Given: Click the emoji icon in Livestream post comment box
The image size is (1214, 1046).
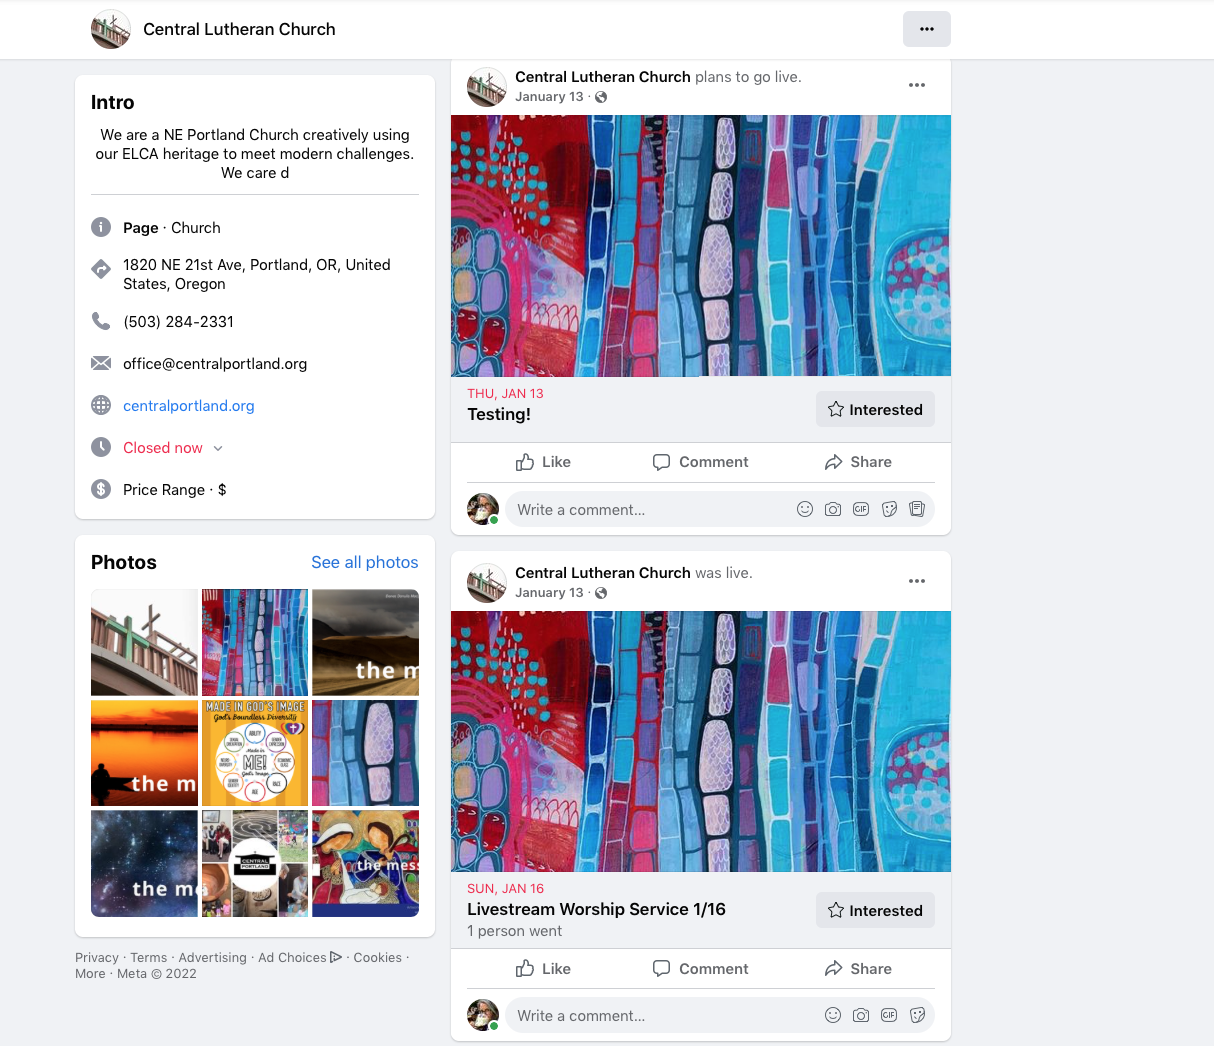Looking at the screenshot, I should pos(833,1015).
